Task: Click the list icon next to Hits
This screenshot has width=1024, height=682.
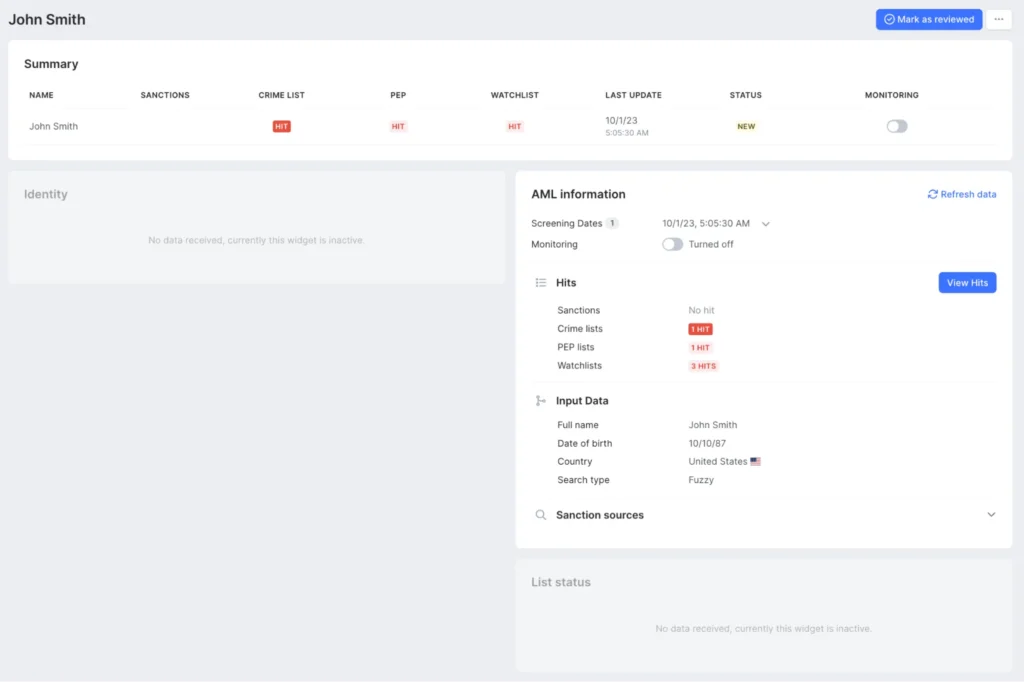Action: (x=538, y=282)
